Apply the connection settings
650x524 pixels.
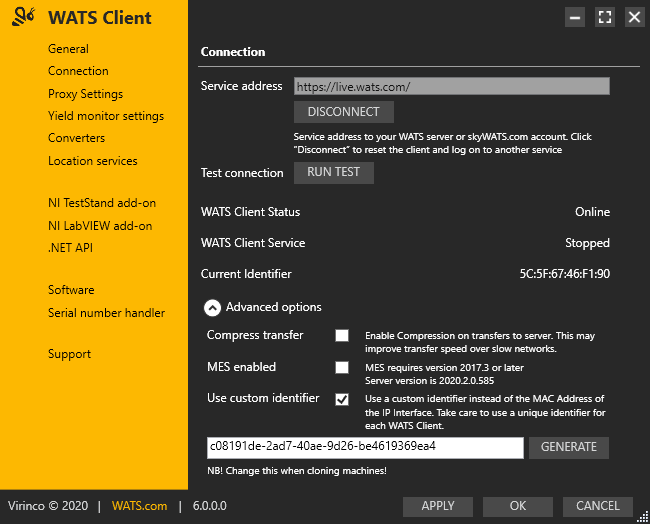(438, 506)
